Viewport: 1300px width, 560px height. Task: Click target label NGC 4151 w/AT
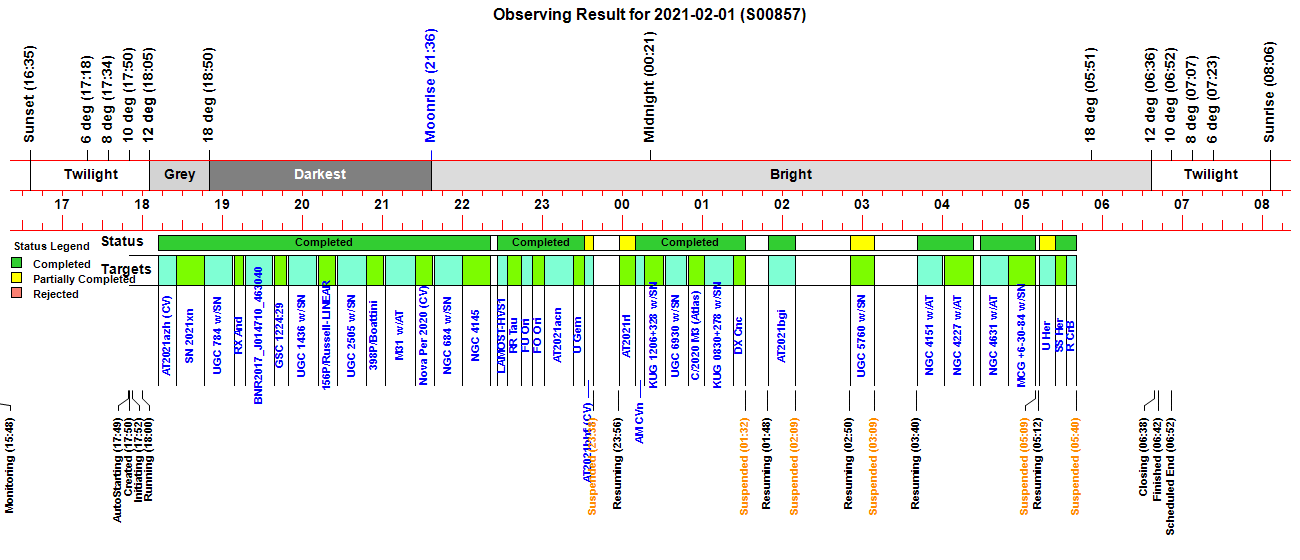pyautogui.click(x=930, y=337)
